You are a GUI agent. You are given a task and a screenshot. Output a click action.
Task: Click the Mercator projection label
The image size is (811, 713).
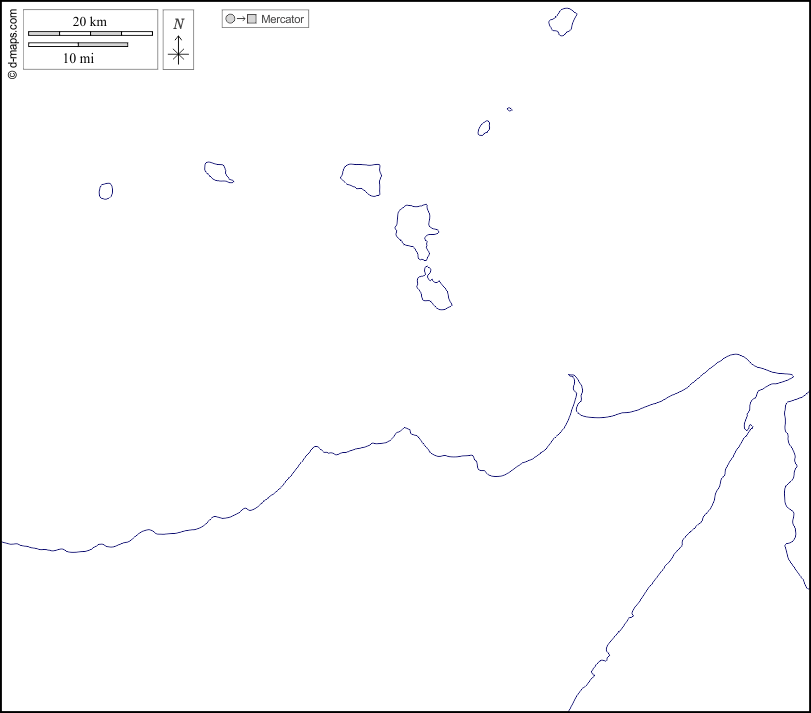(x=282, y=19)
